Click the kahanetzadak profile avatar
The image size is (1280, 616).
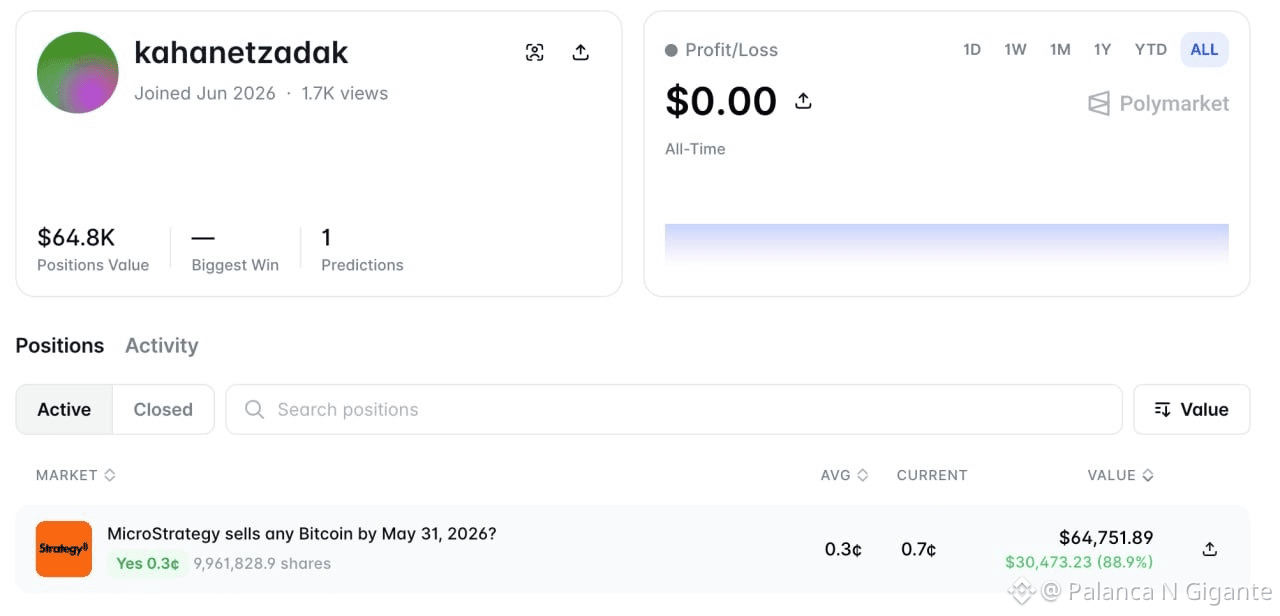tap(78, 73)
